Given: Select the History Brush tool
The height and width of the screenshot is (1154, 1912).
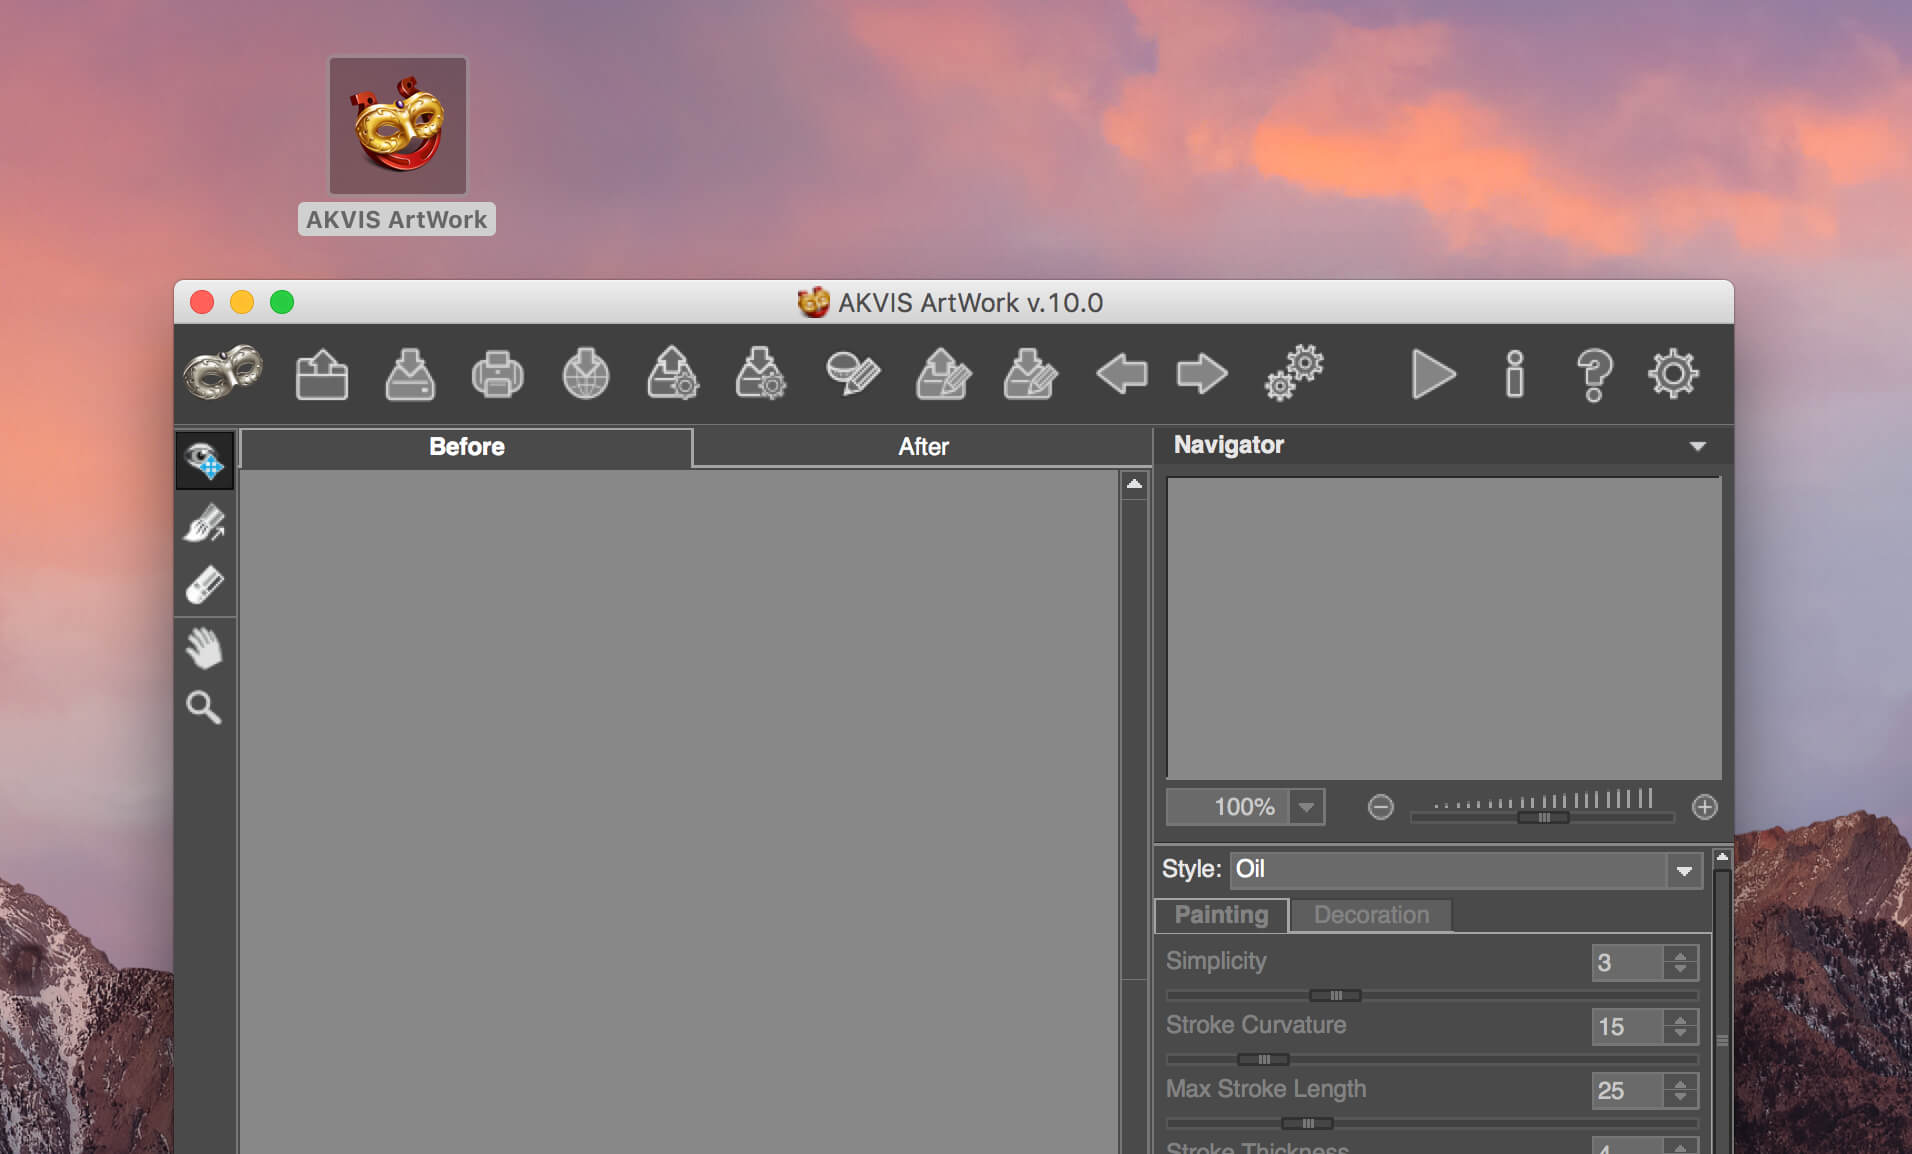Looking at the screenshot, I should point(205,523).
